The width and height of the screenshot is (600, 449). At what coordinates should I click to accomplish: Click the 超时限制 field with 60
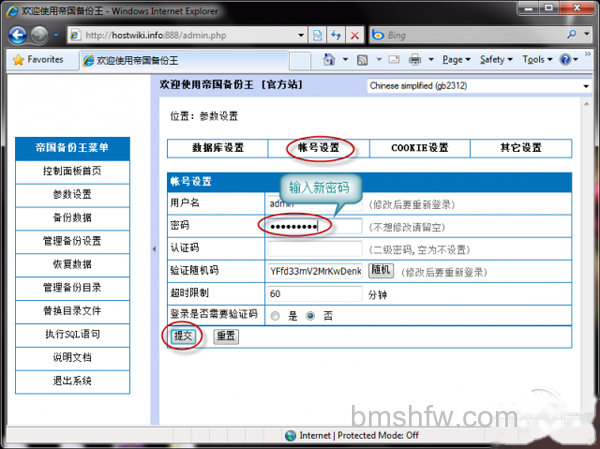[x=315, y=294]
